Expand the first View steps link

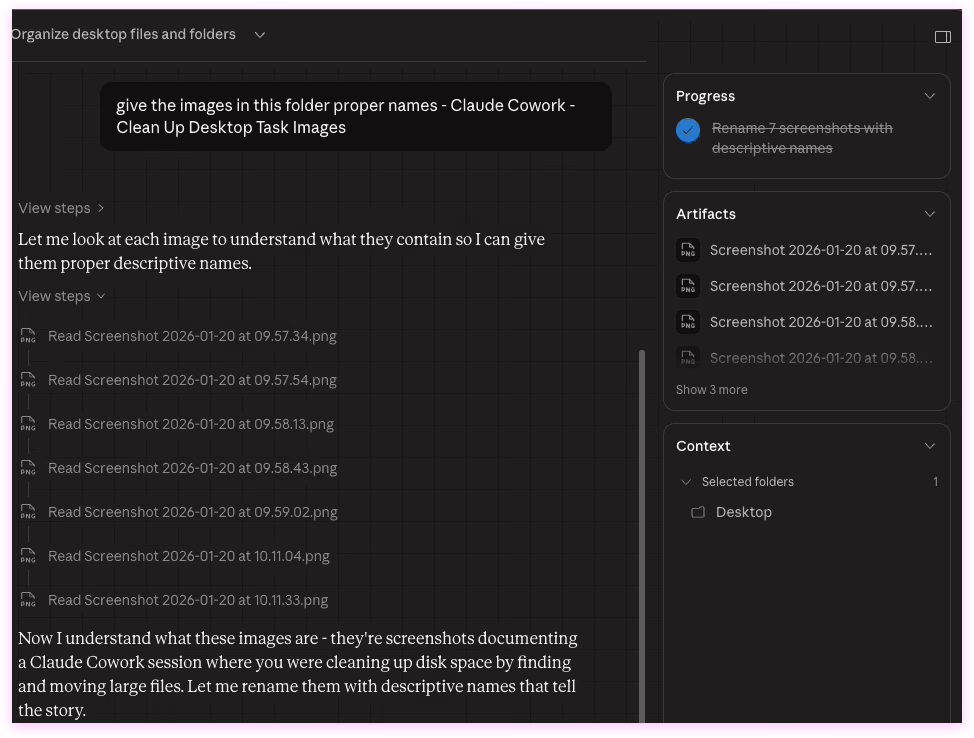pos(61,208)
